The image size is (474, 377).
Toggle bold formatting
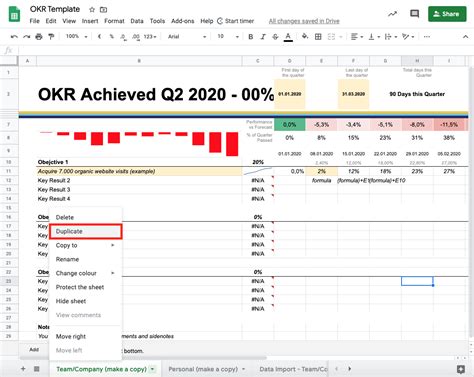point(251,37)
